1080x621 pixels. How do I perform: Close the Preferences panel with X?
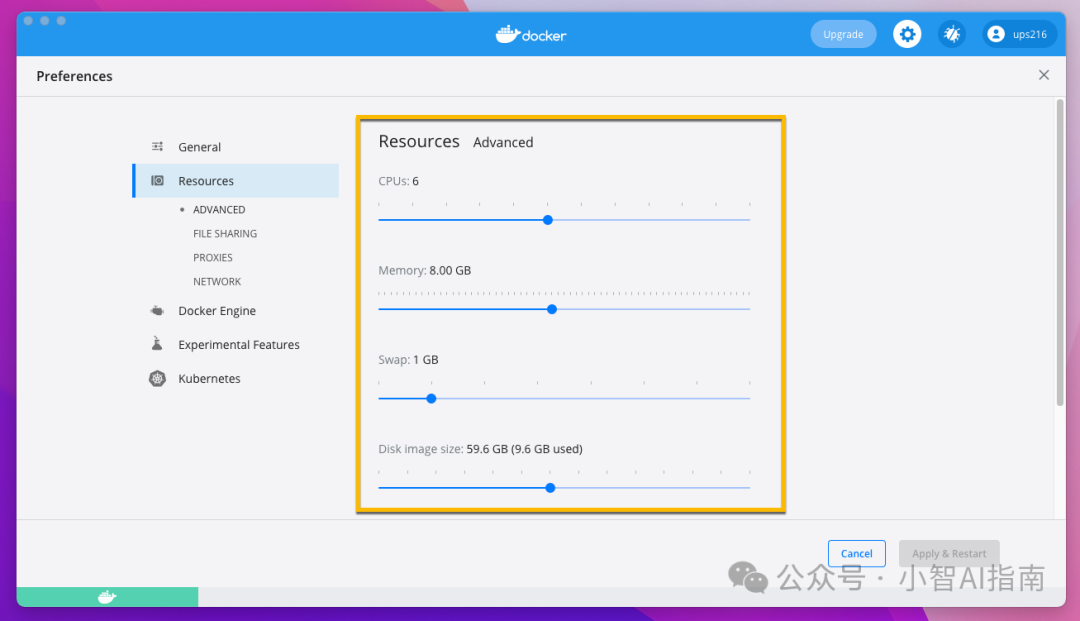click(x=1043, y=75)
